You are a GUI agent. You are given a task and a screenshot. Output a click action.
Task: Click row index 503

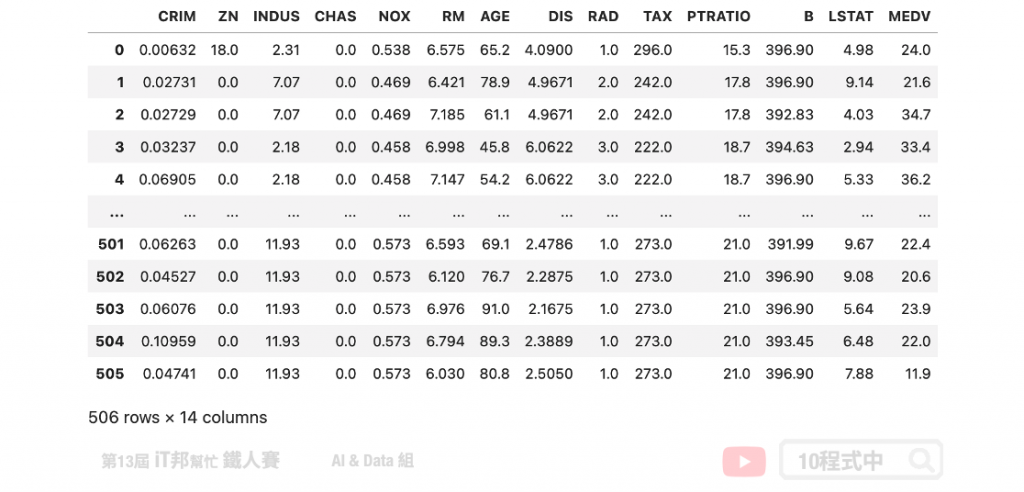click(x=111, y=308)
